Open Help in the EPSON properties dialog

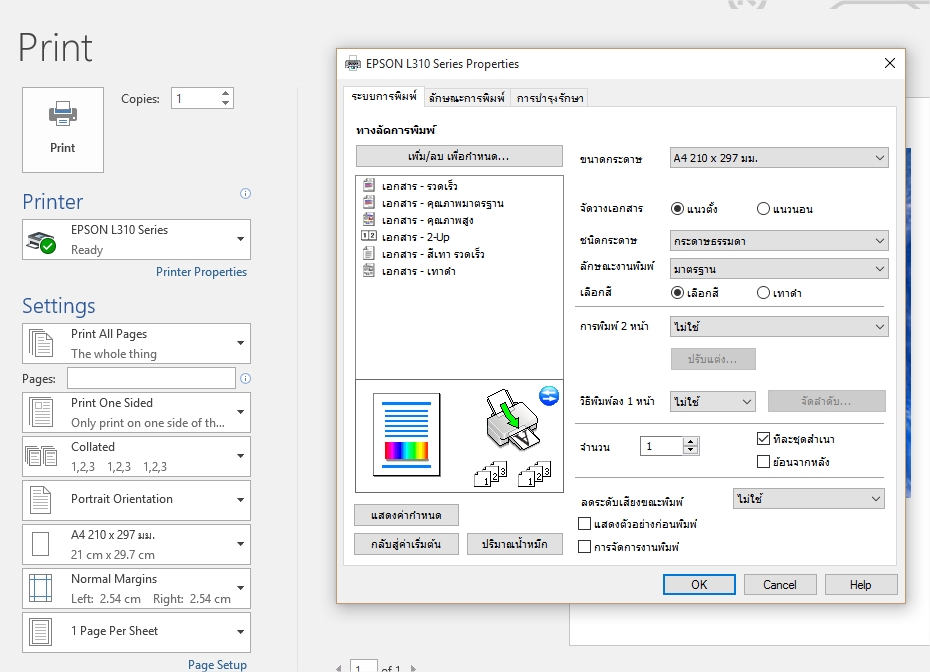click(x=861, y=584)
